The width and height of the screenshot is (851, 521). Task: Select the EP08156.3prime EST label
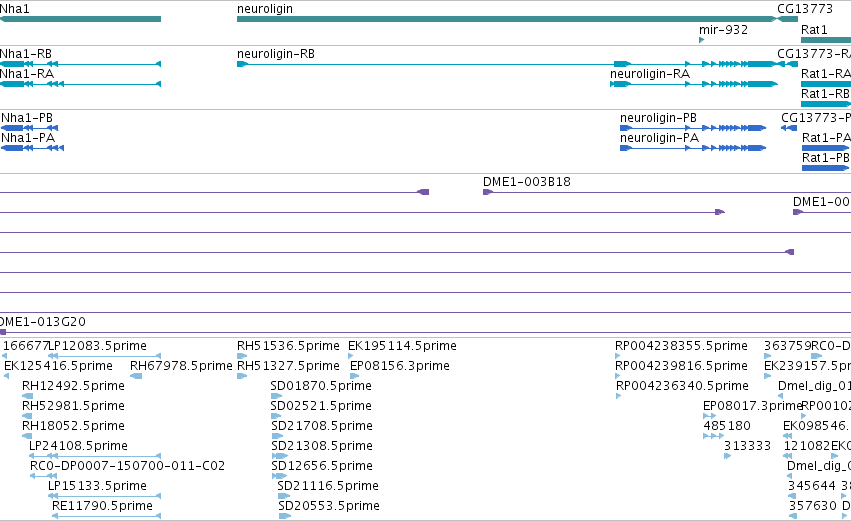(x=399, y=366)
